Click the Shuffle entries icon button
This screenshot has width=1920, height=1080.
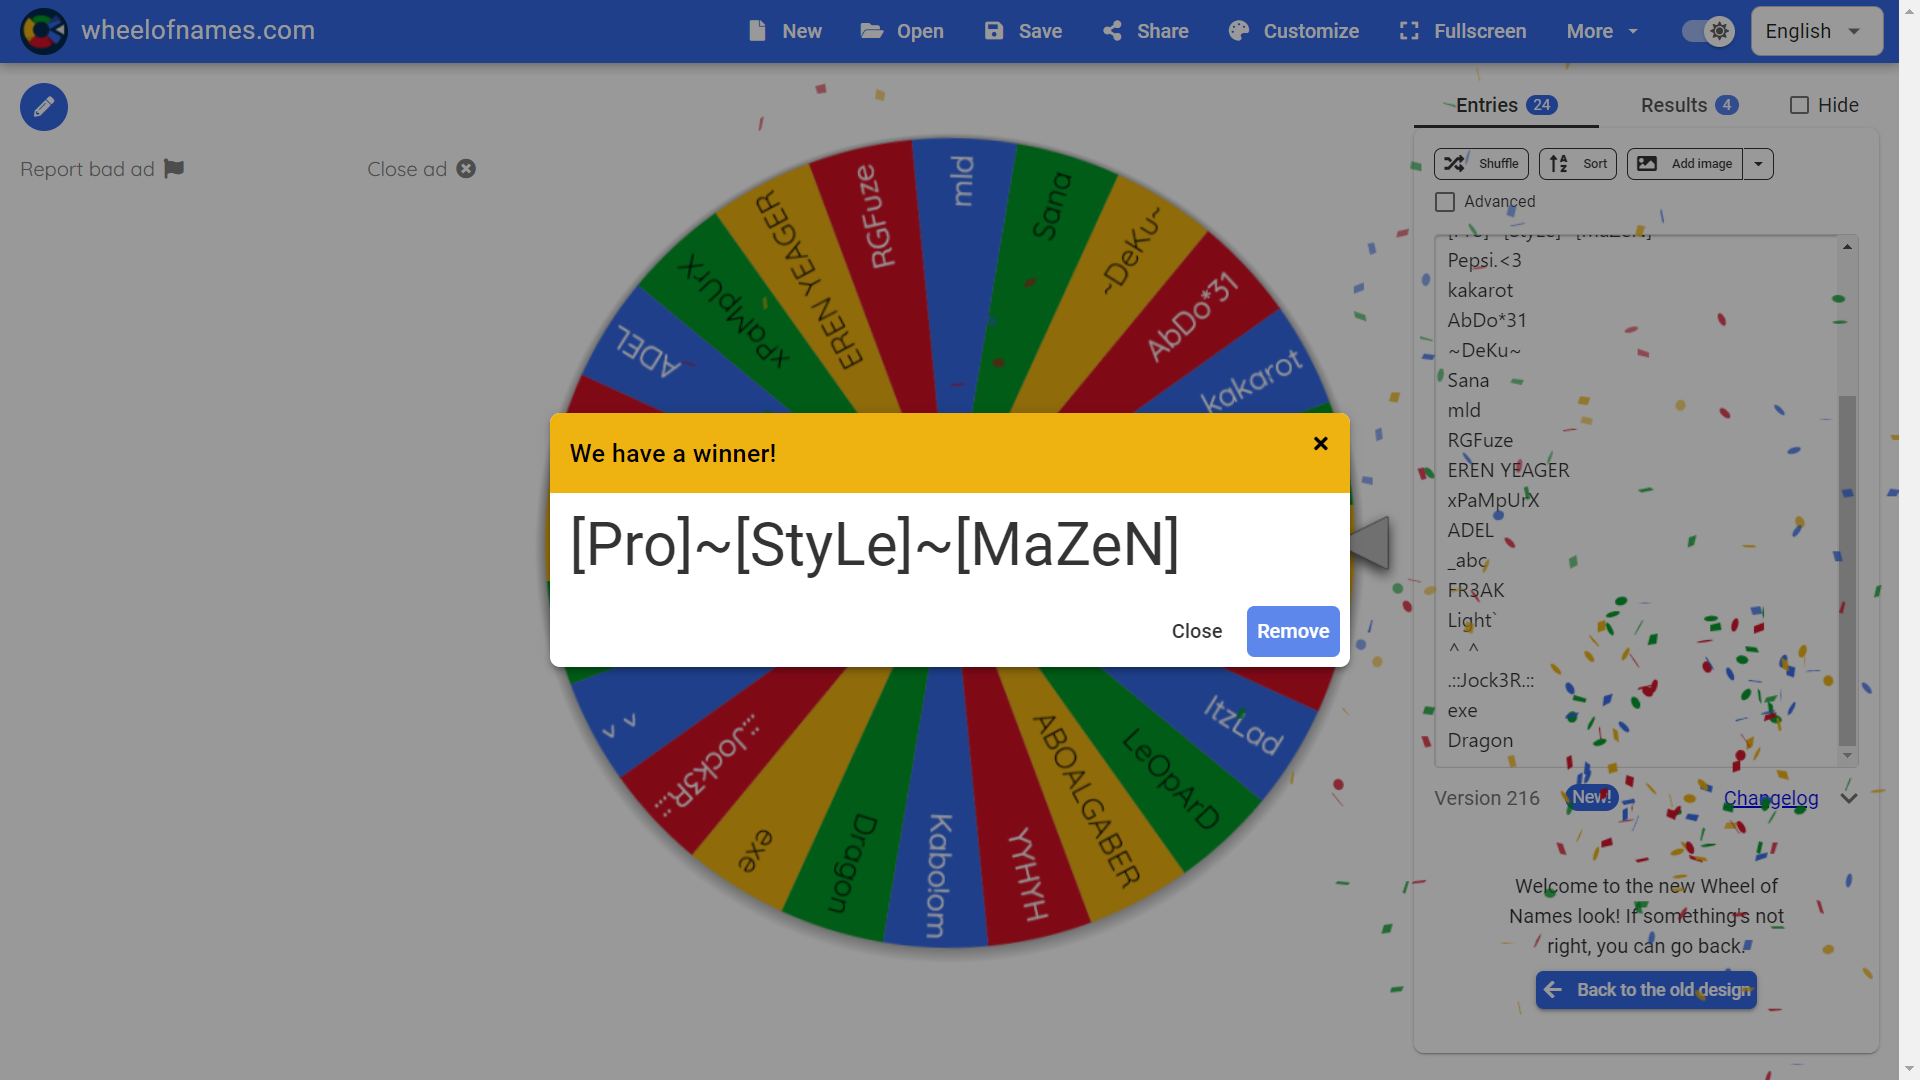pyautogui.click(x=1481, y=164)
